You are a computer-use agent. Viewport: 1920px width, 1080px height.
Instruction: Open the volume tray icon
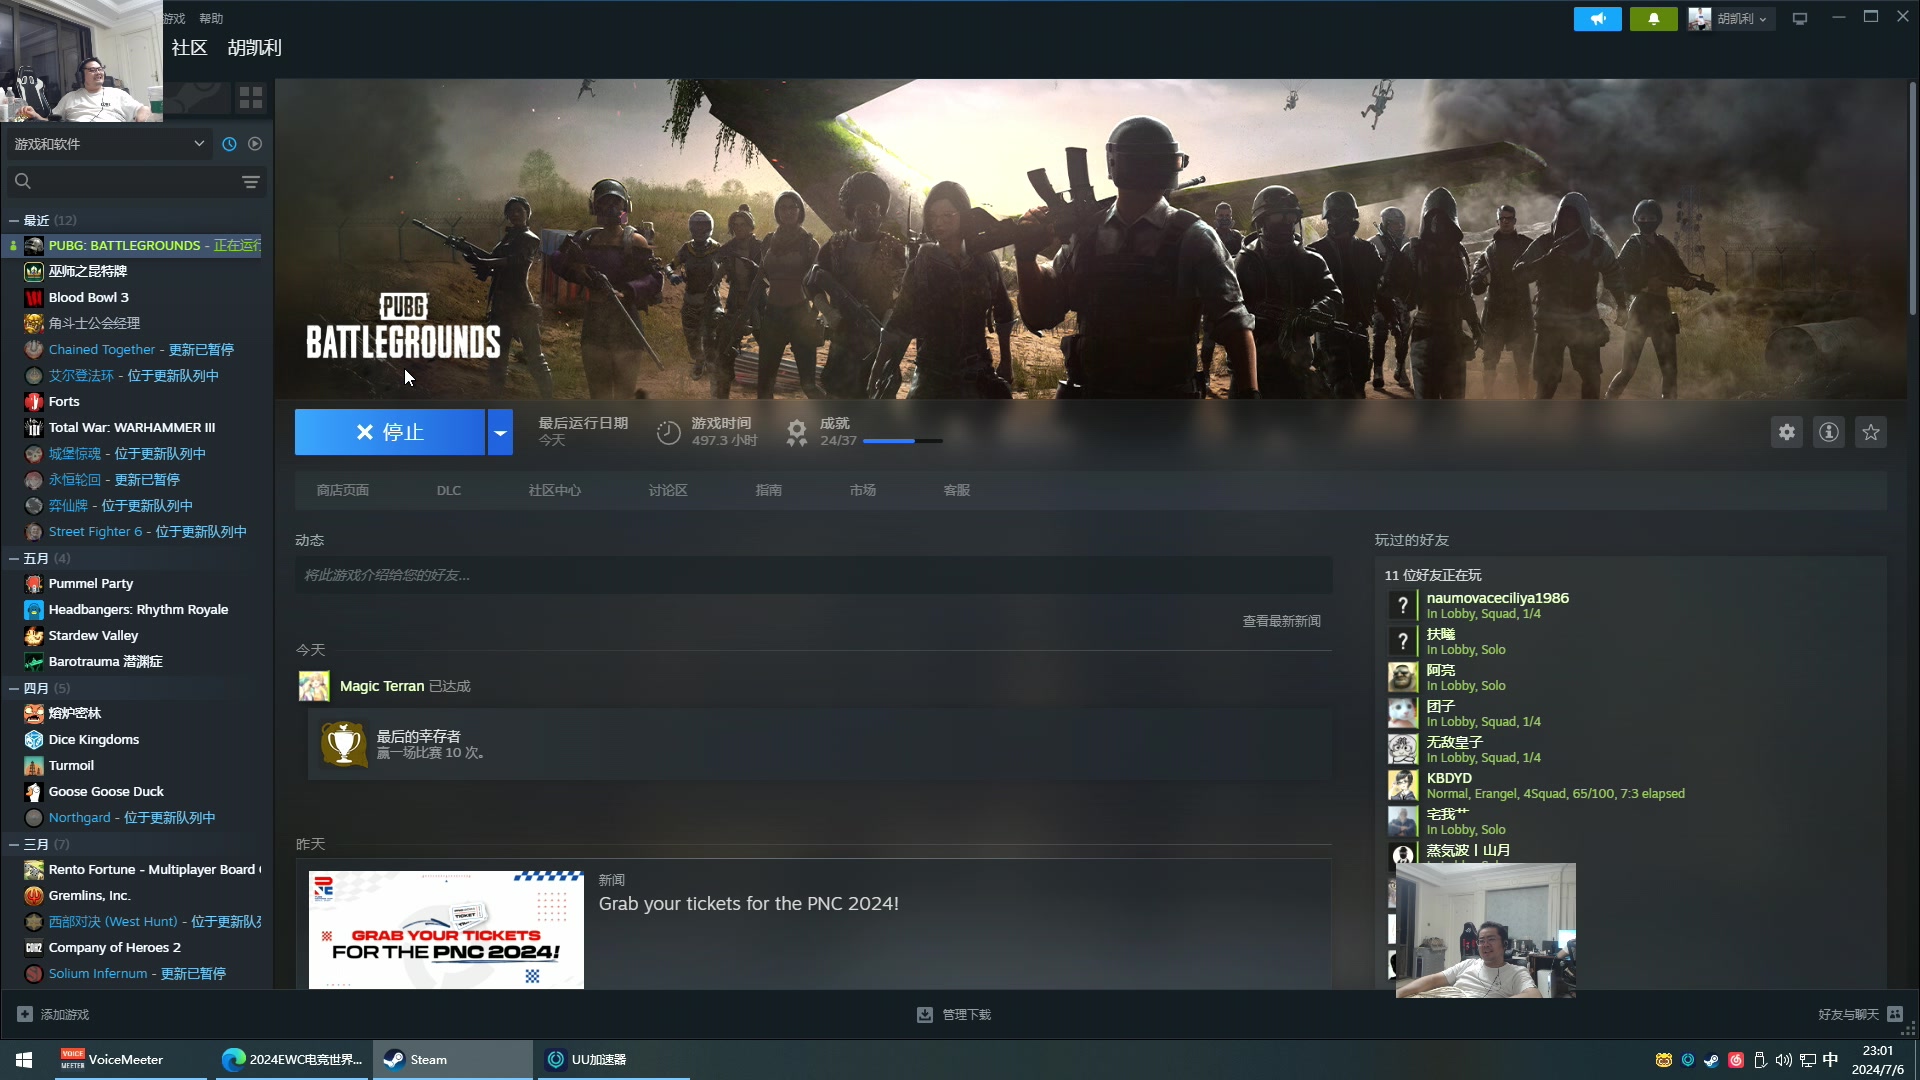pos(1784,1060)
